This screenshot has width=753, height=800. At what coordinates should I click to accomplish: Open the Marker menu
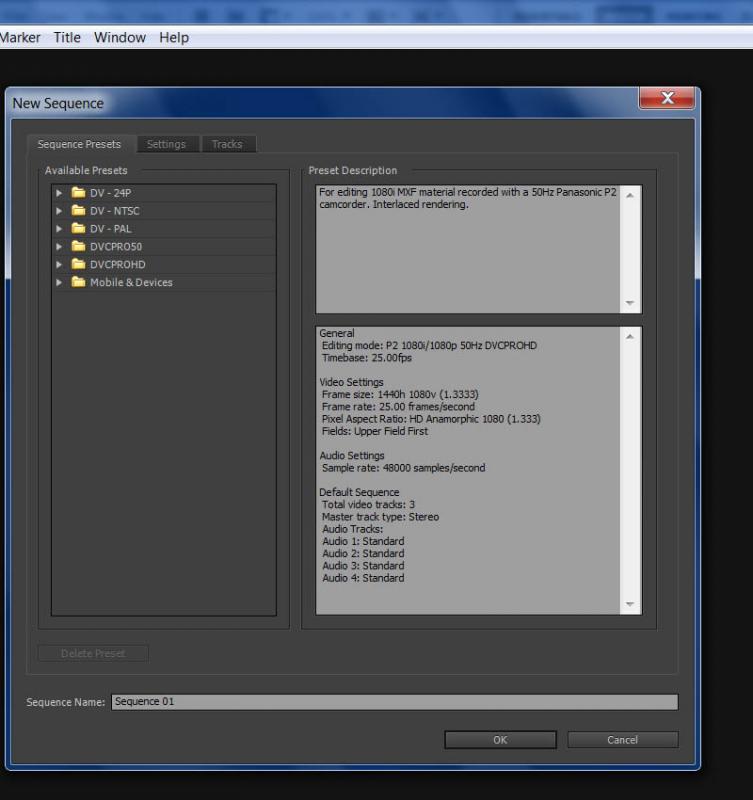coord(20,38)
